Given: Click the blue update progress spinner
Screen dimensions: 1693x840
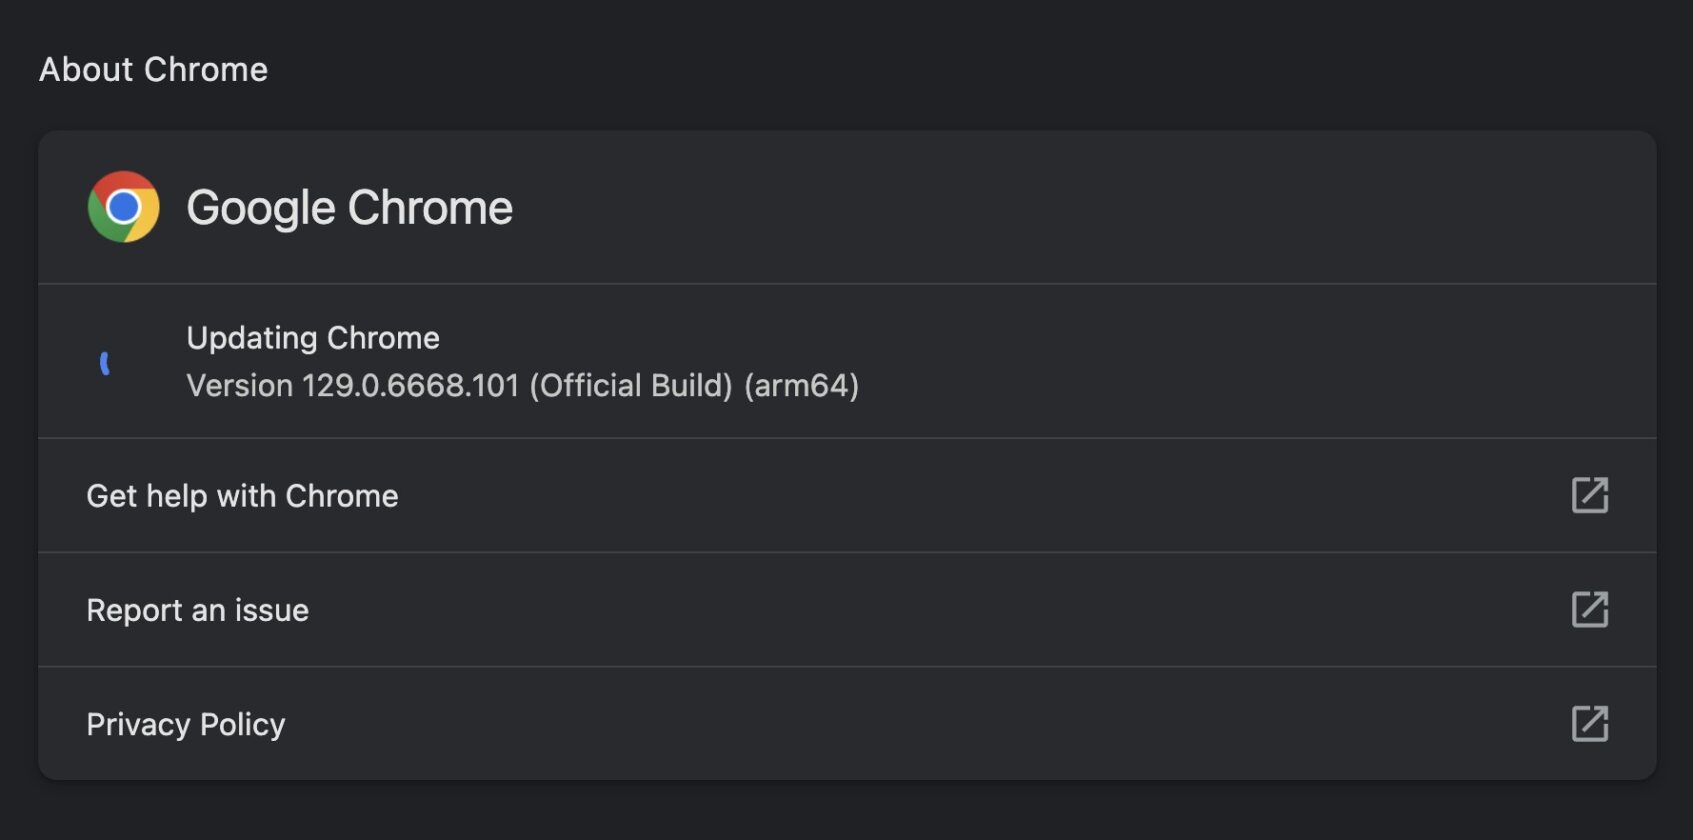Looking at the screenshot, I should pyautogui.click(x=105, y=363).
